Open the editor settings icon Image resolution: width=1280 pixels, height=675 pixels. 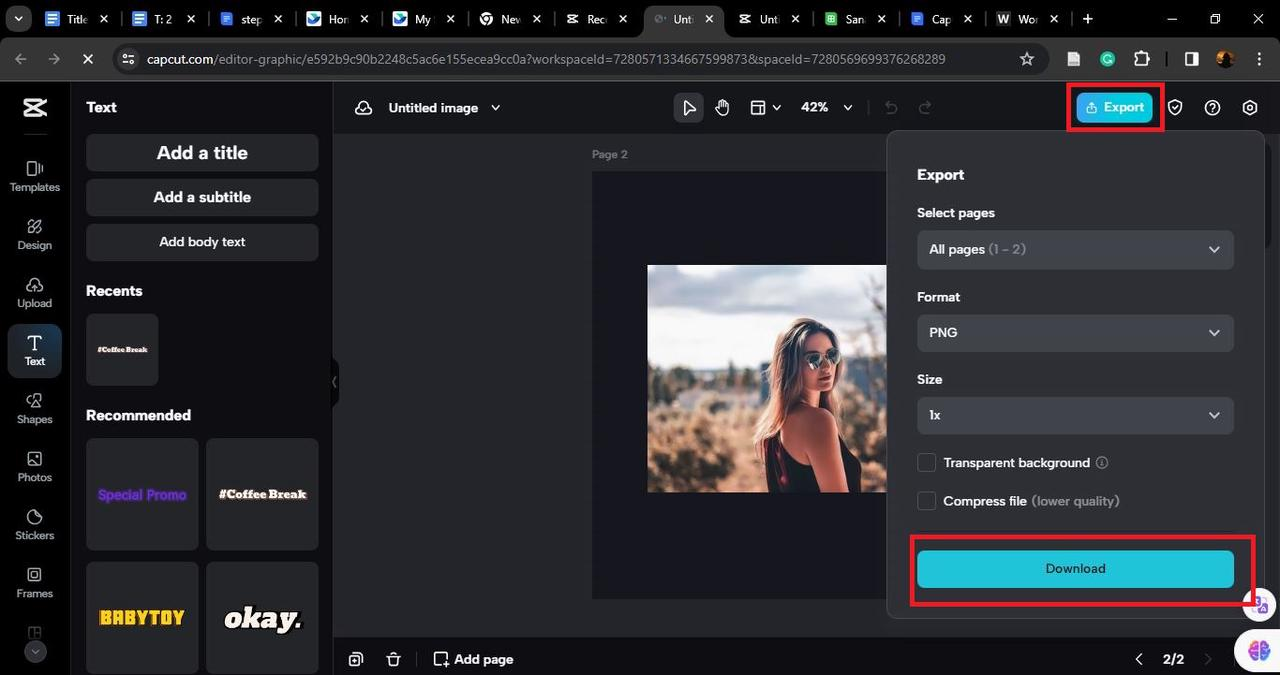click(x=1250, y=108)
